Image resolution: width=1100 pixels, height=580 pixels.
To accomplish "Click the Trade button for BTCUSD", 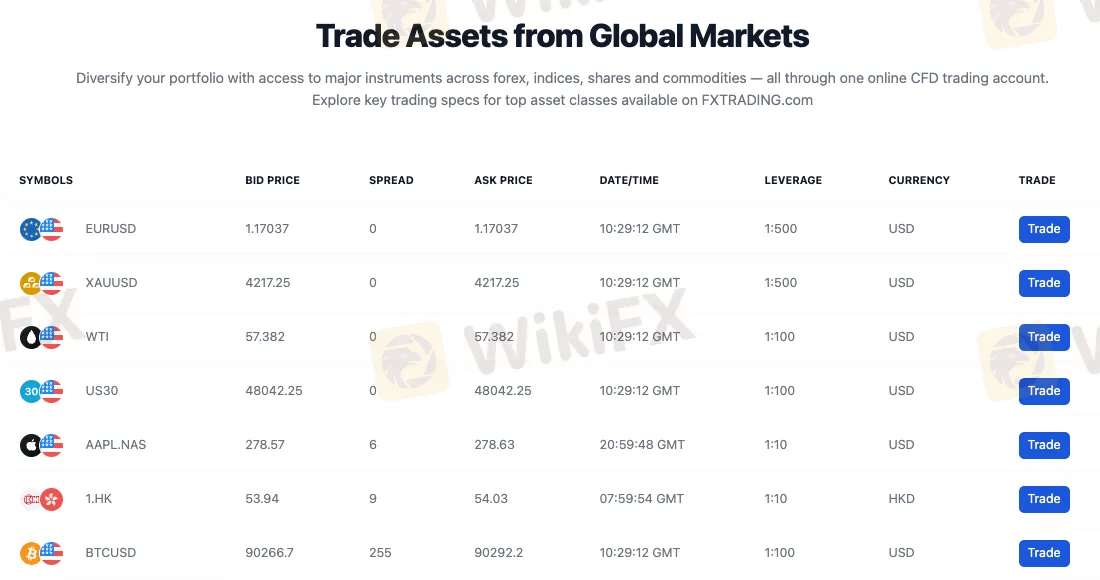I will [x=1044, y=553].
